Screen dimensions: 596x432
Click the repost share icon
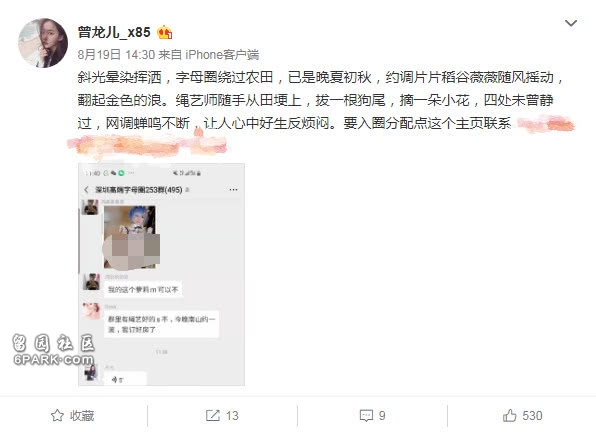[x=213, y=415]
